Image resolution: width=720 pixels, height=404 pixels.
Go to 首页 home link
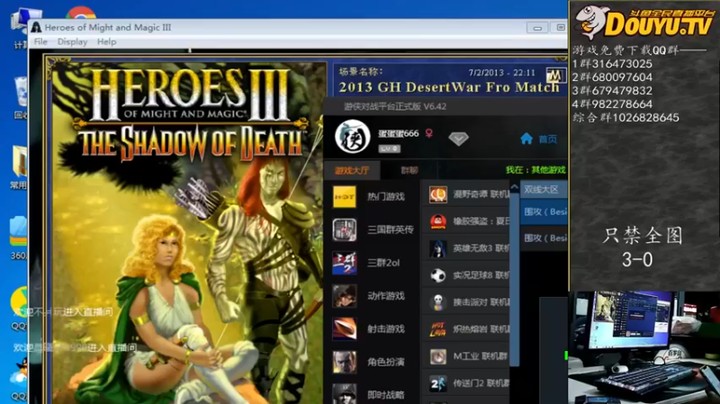pyautogui.click(x=547, y=139)
